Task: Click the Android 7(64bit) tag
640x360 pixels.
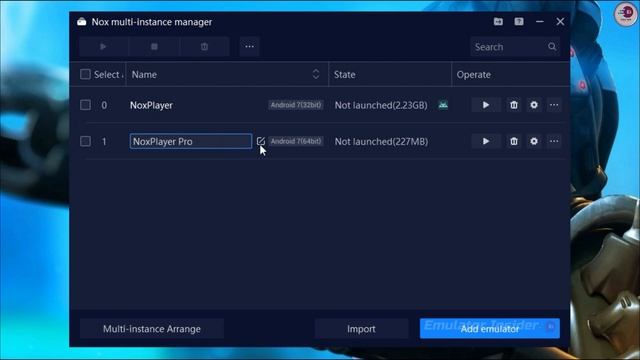Action: 296,141
